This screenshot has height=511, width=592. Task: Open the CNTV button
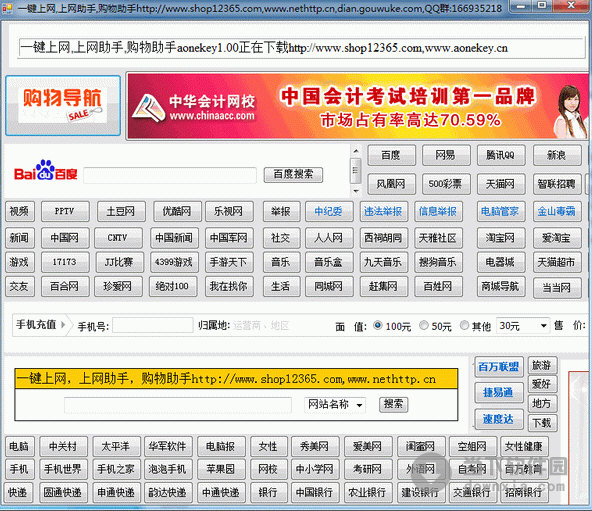point(118,238)
